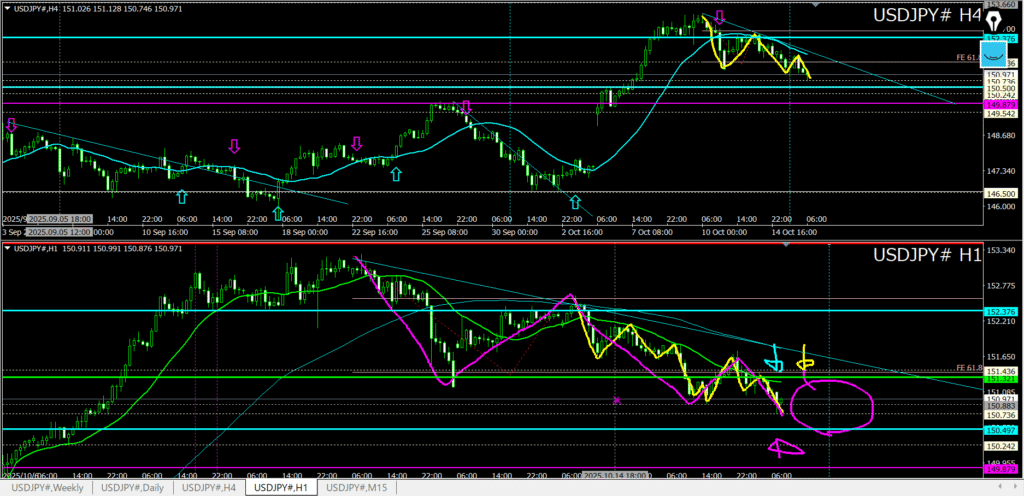Image resolution: width=1024 pixels, height=496 pixels.
Task: Select the hand-drawn yellow up arrow on H1 chart
Action: point(806,358)
